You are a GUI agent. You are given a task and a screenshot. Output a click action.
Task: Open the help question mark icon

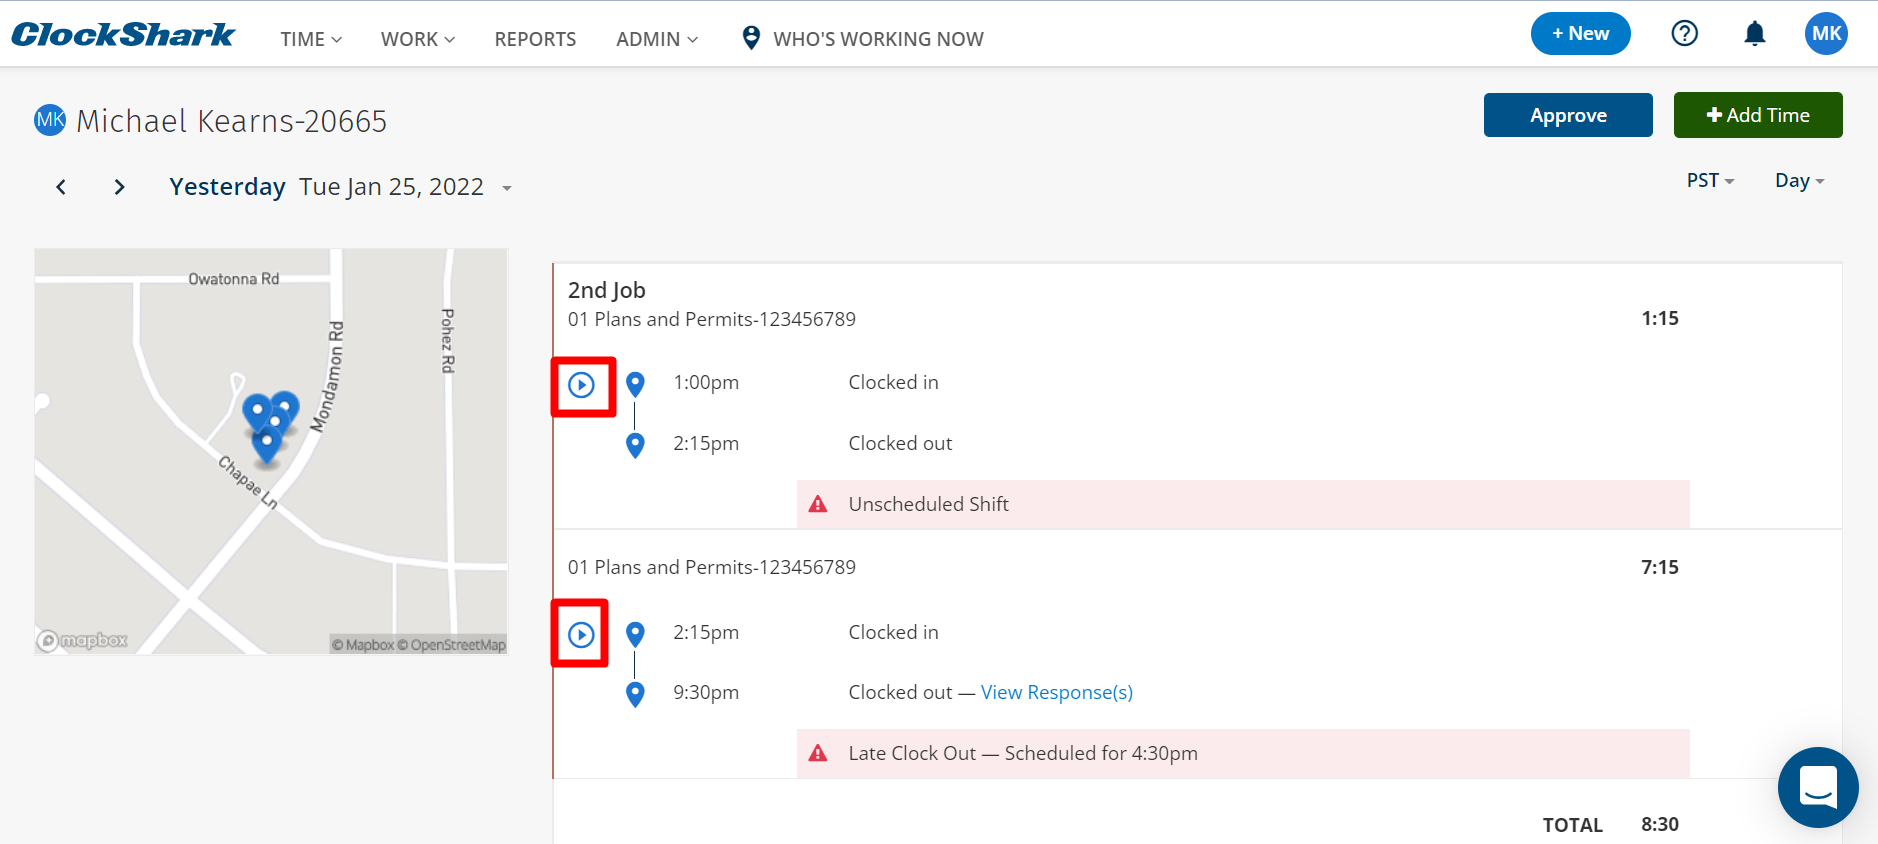click(1684, 34)
